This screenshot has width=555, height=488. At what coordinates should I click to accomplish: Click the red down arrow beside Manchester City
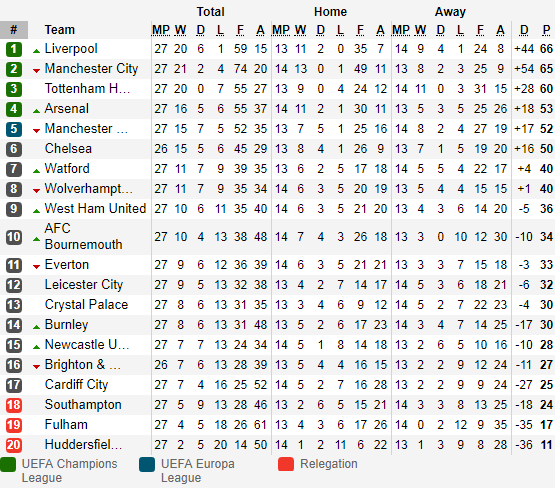(x=36, y=71)
